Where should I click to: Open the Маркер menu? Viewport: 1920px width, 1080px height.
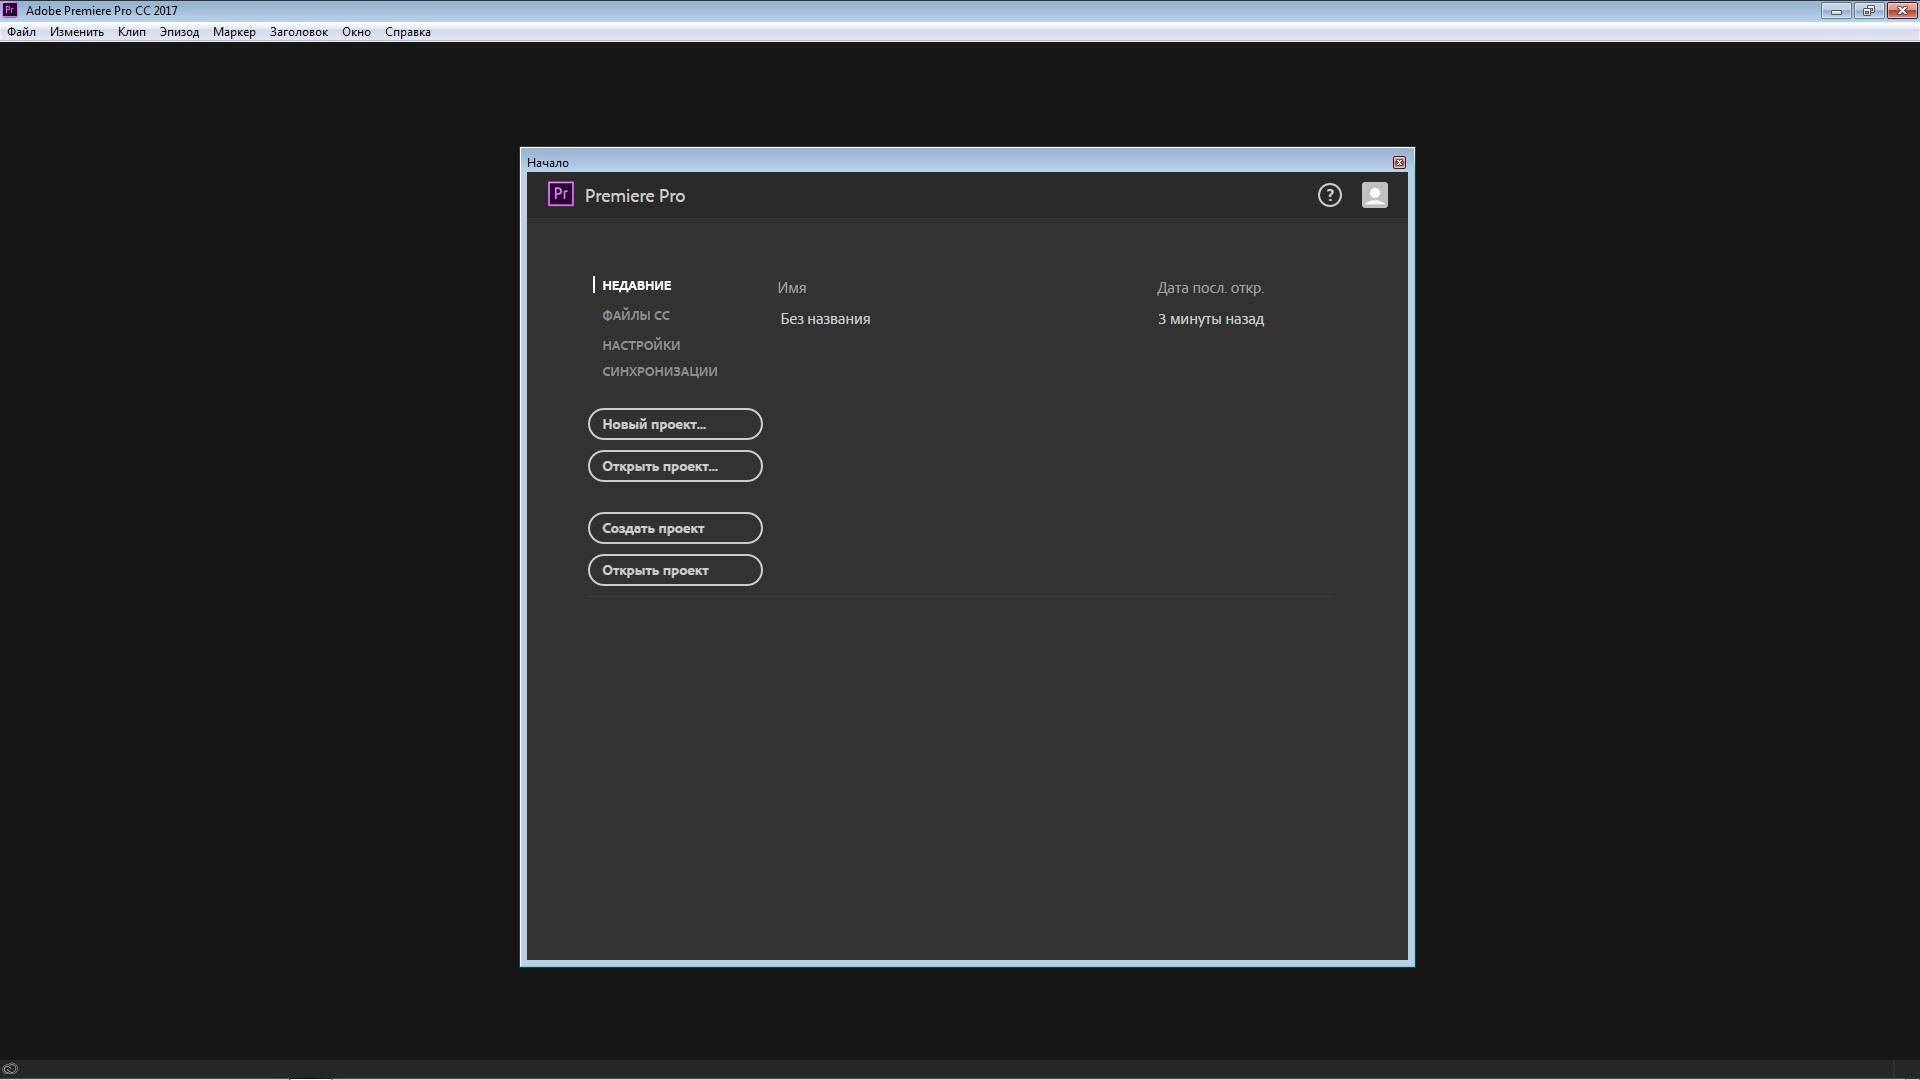[234, 32]
